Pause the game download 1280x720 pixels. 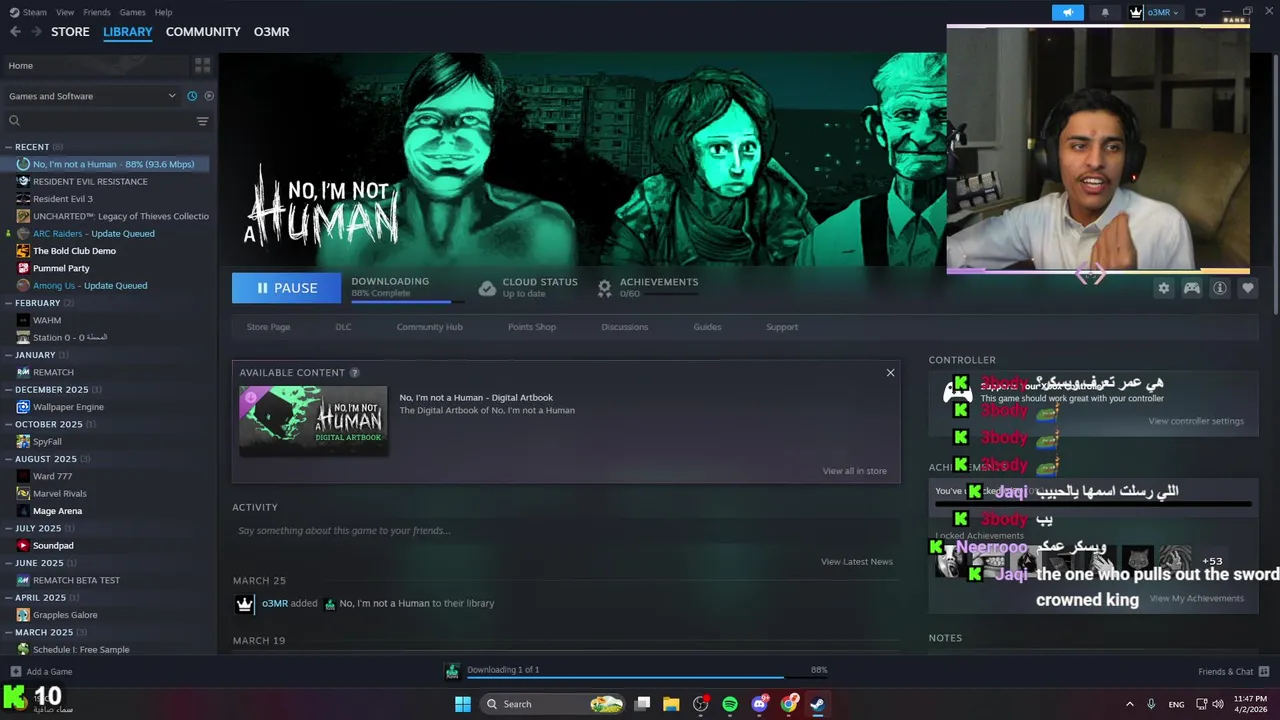(287, 288)
